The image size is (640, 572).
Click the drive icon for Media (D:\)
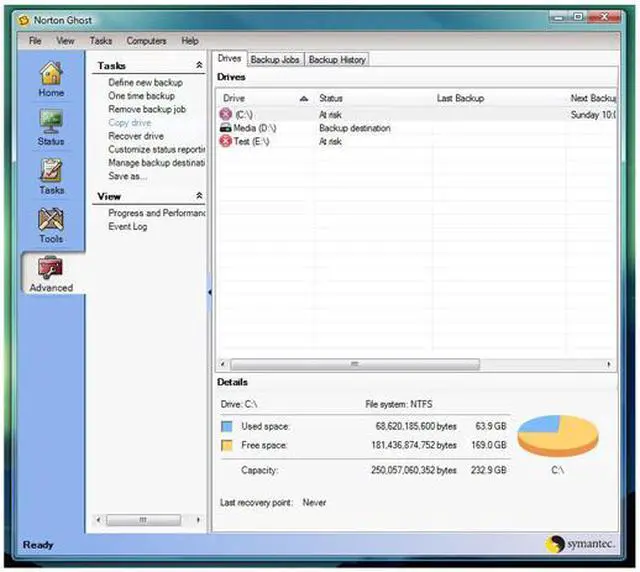coord(226,128)
